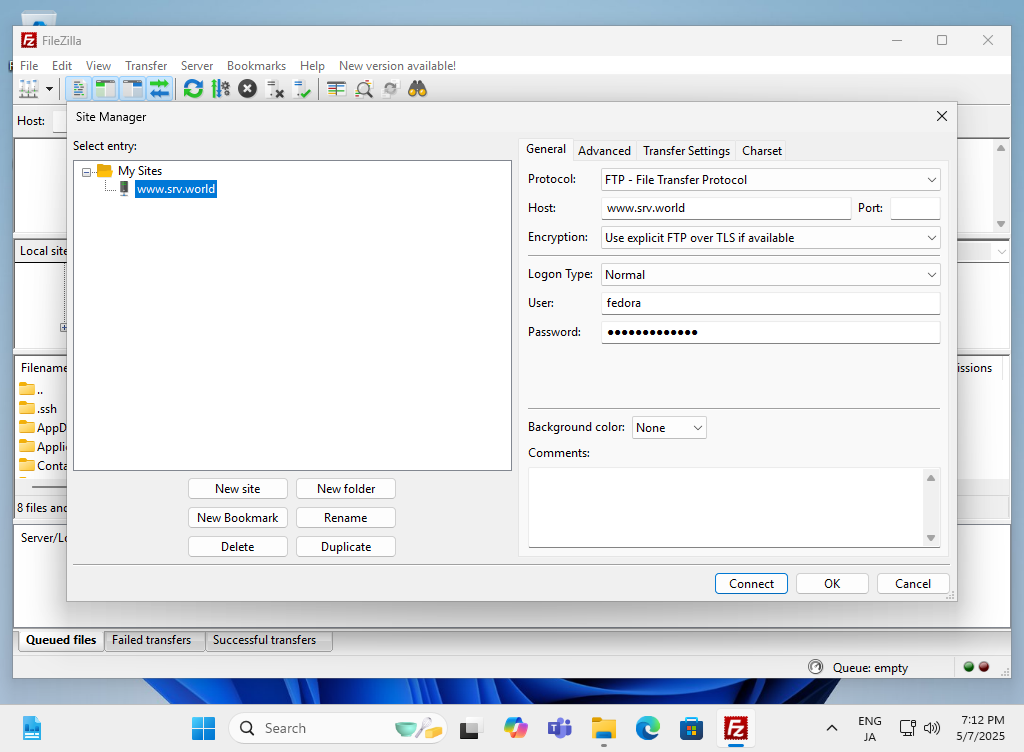The height and width of the screenshot is (752, 1024).
Task: Open the Encryption dropdown
Action: (771, 238)
